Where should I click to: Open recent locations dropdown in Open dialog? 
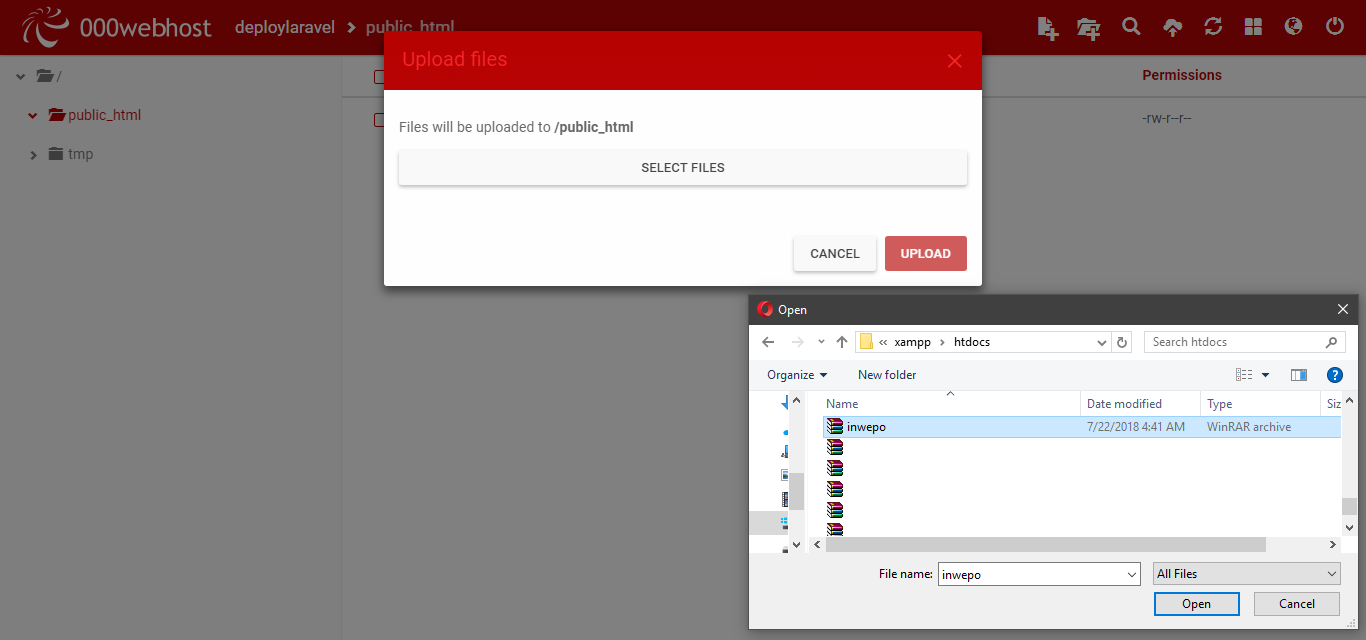coord(821,342)
